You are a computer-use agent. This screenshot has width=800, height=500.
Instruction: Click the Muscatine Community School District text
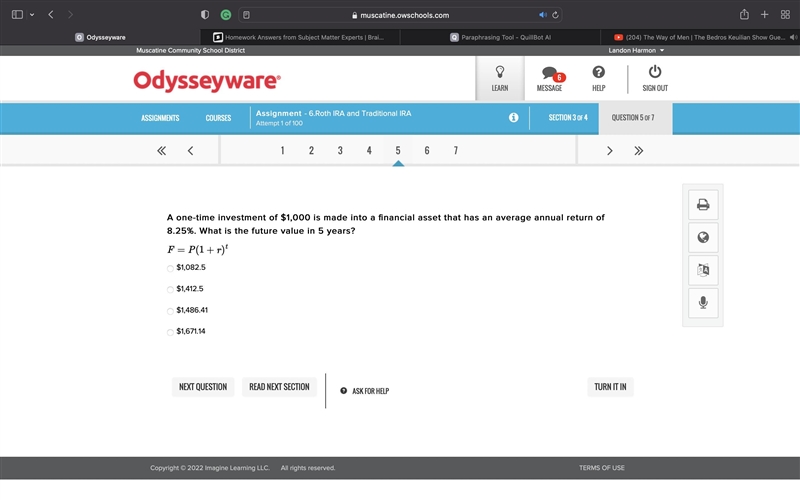coord(190,51)
